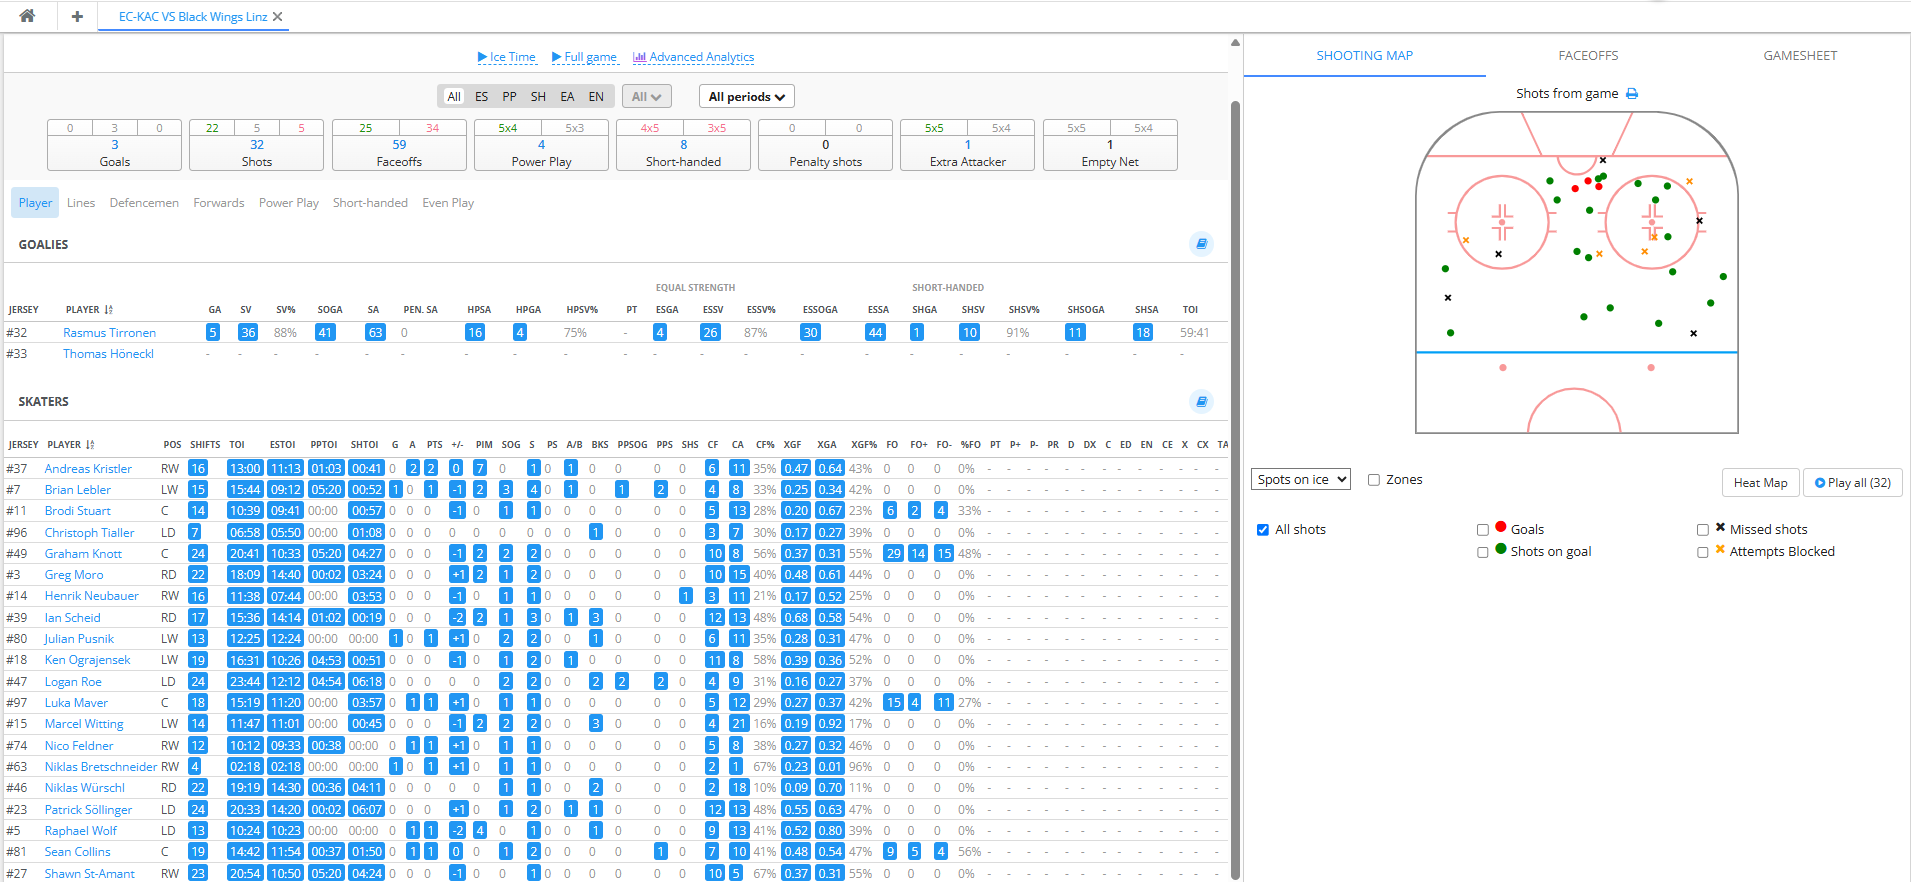The width and height of the screenshot is (1911, 882).
Task: Enable the Zones checkbox
Action: pyautogui.click(x=1374, y=480)
